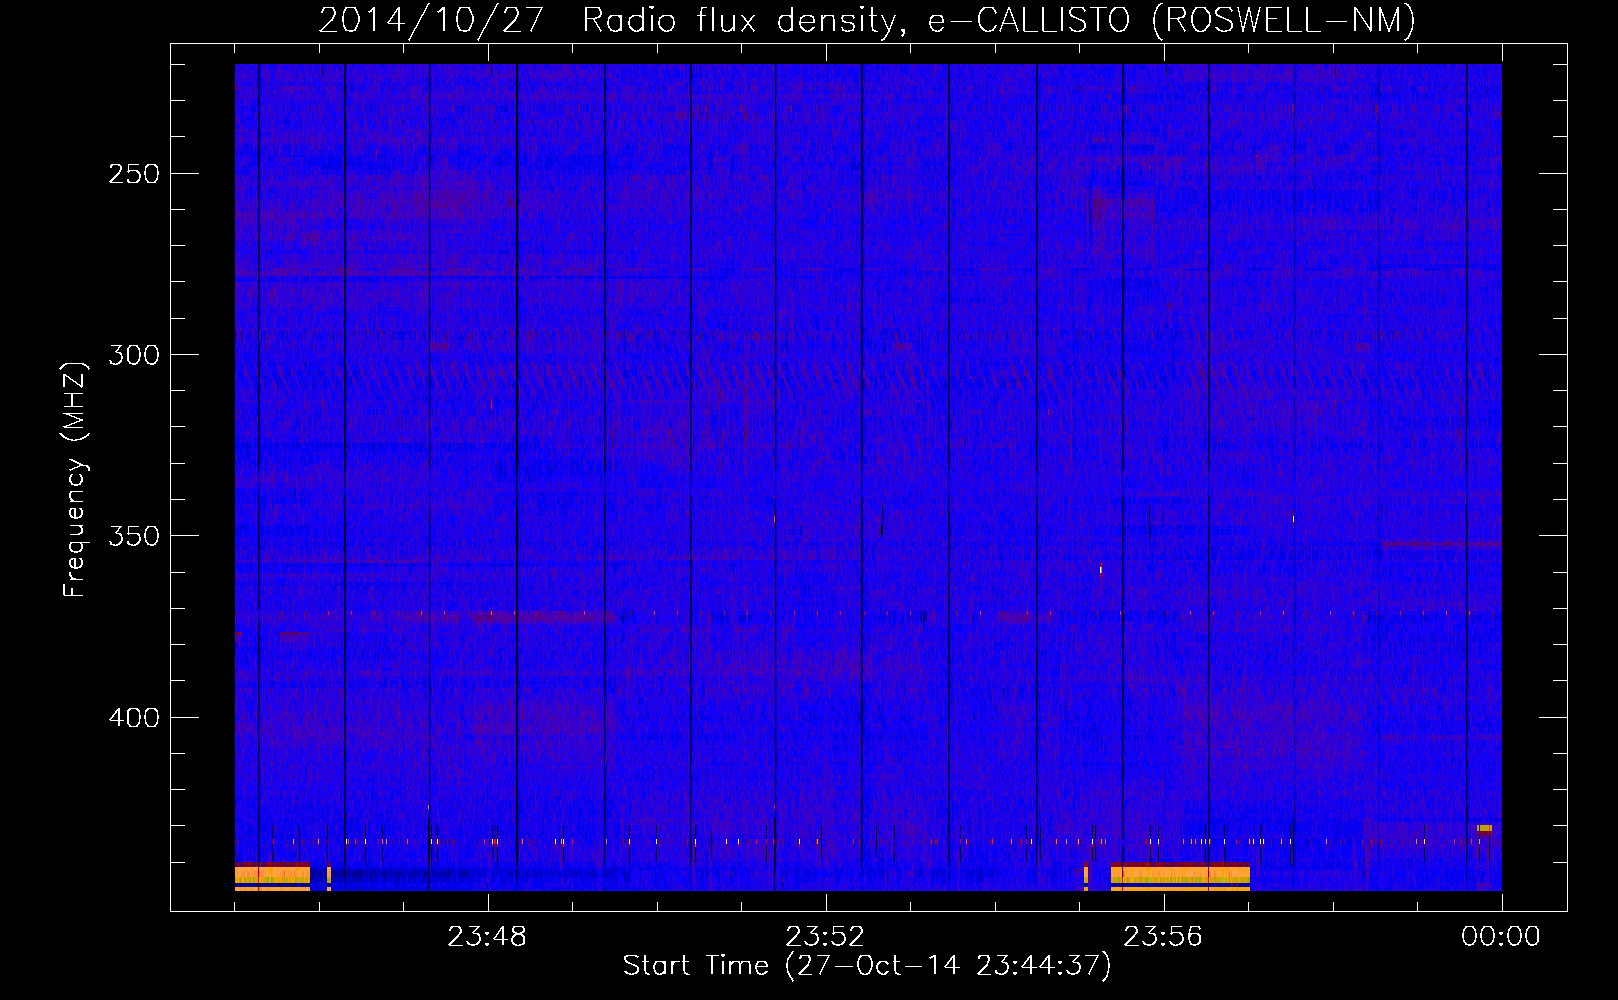This screenshot has width=1618, height=1000.
Task: Click the "Start Time (27-Oct-14 23:44:37)" label
Action: pyautogui.click(x=867, y=966)
